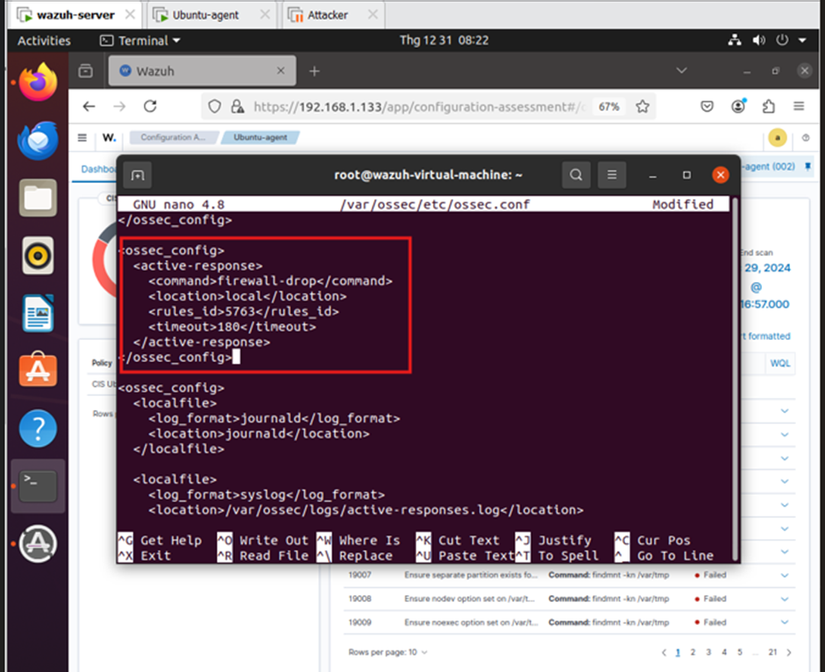Open a new Firefox tab

point(314,71)
